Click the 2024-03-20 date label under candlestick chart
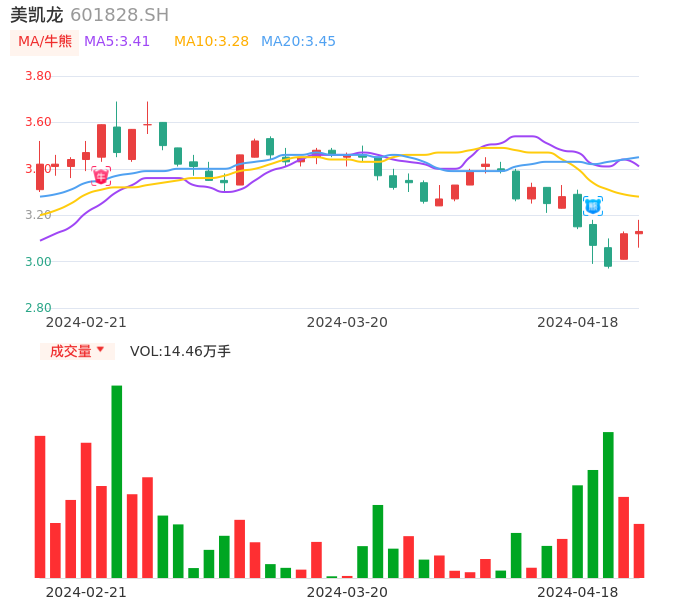Image resolution: width=686 pixels, height=606 pixels. (x=347, y=322)
